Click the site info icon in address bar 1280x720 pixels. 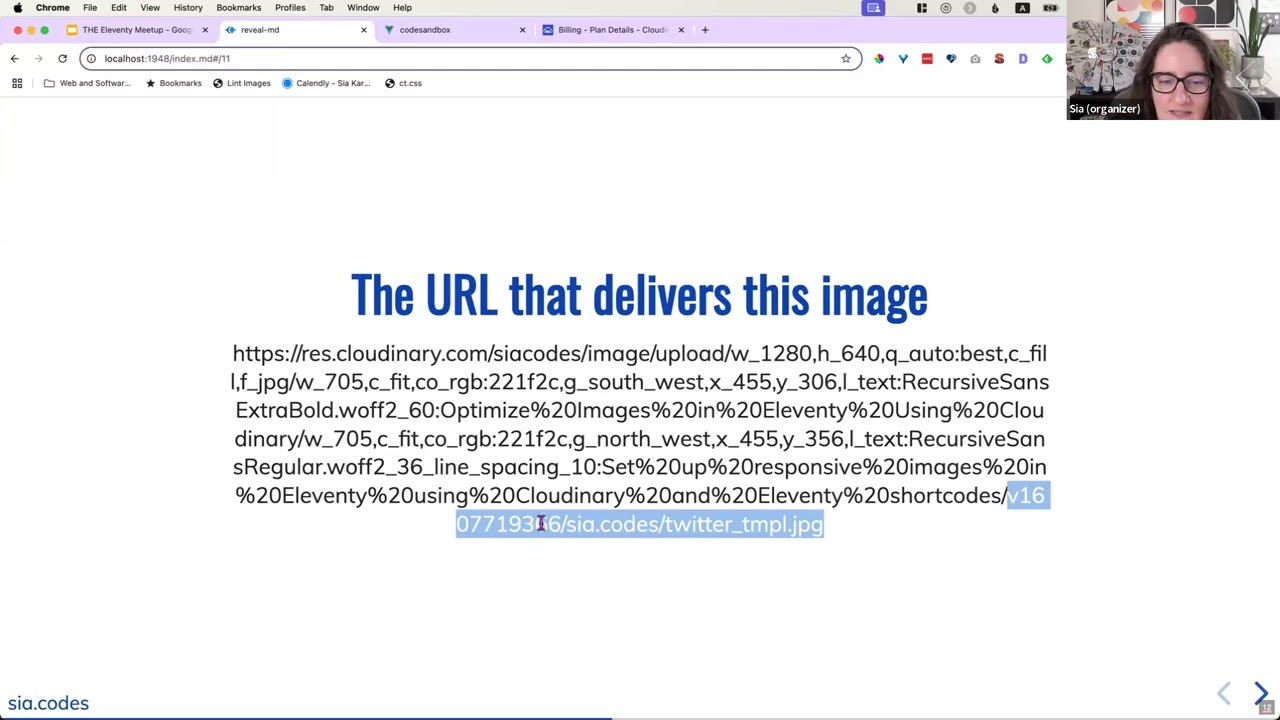coord(91,59)
